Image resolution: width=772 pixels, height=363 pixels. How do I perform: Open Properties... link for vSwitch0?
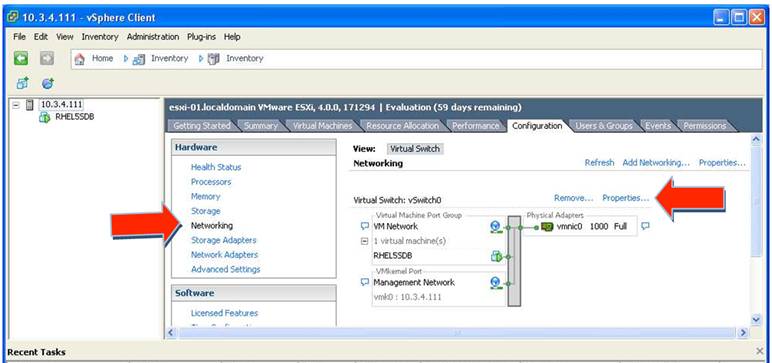[626, 198]
